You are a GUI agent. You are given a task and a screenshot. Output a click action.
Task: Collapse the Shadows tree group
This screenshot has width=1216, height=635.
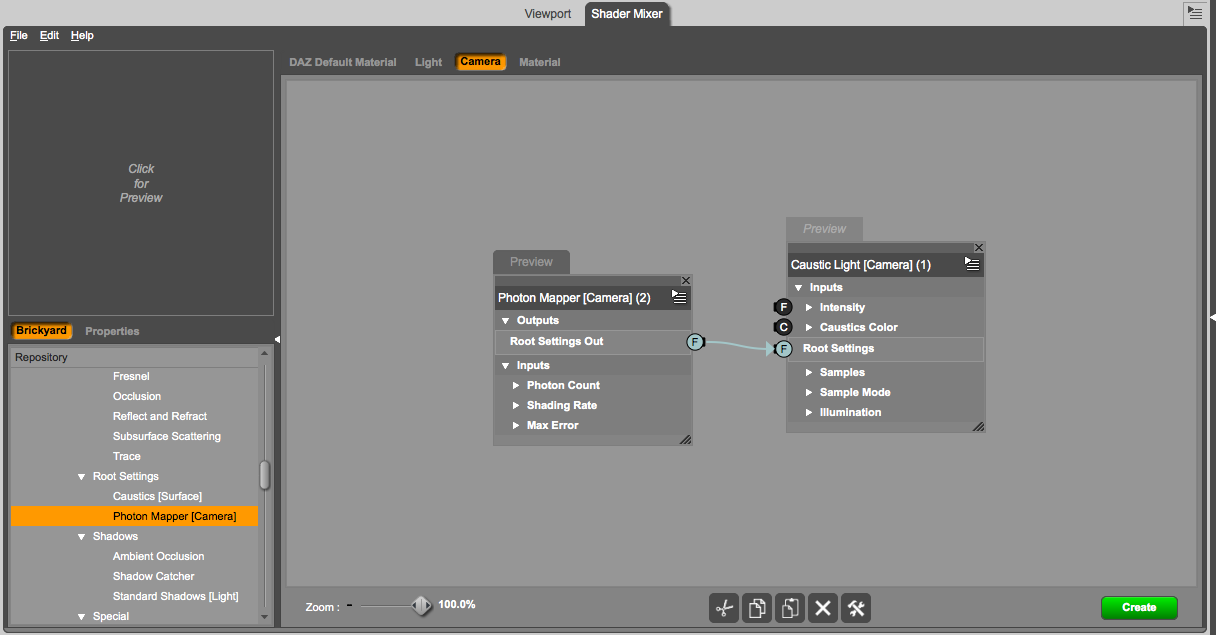(82, 537)
